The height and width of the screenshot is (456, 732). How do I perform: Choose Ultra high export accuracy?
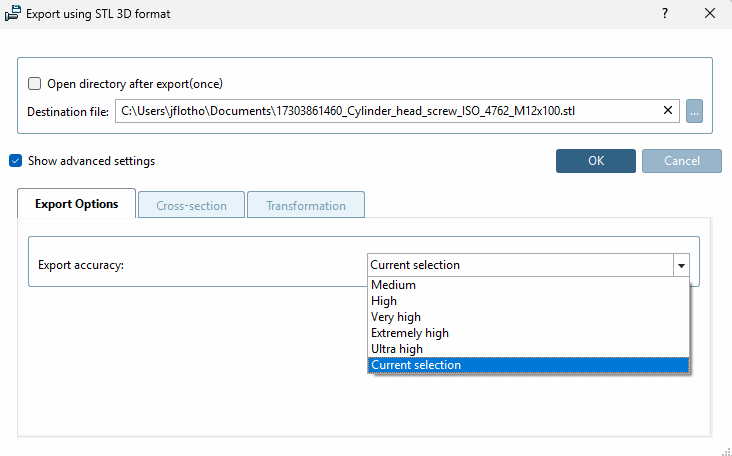[x=397, y=349]
